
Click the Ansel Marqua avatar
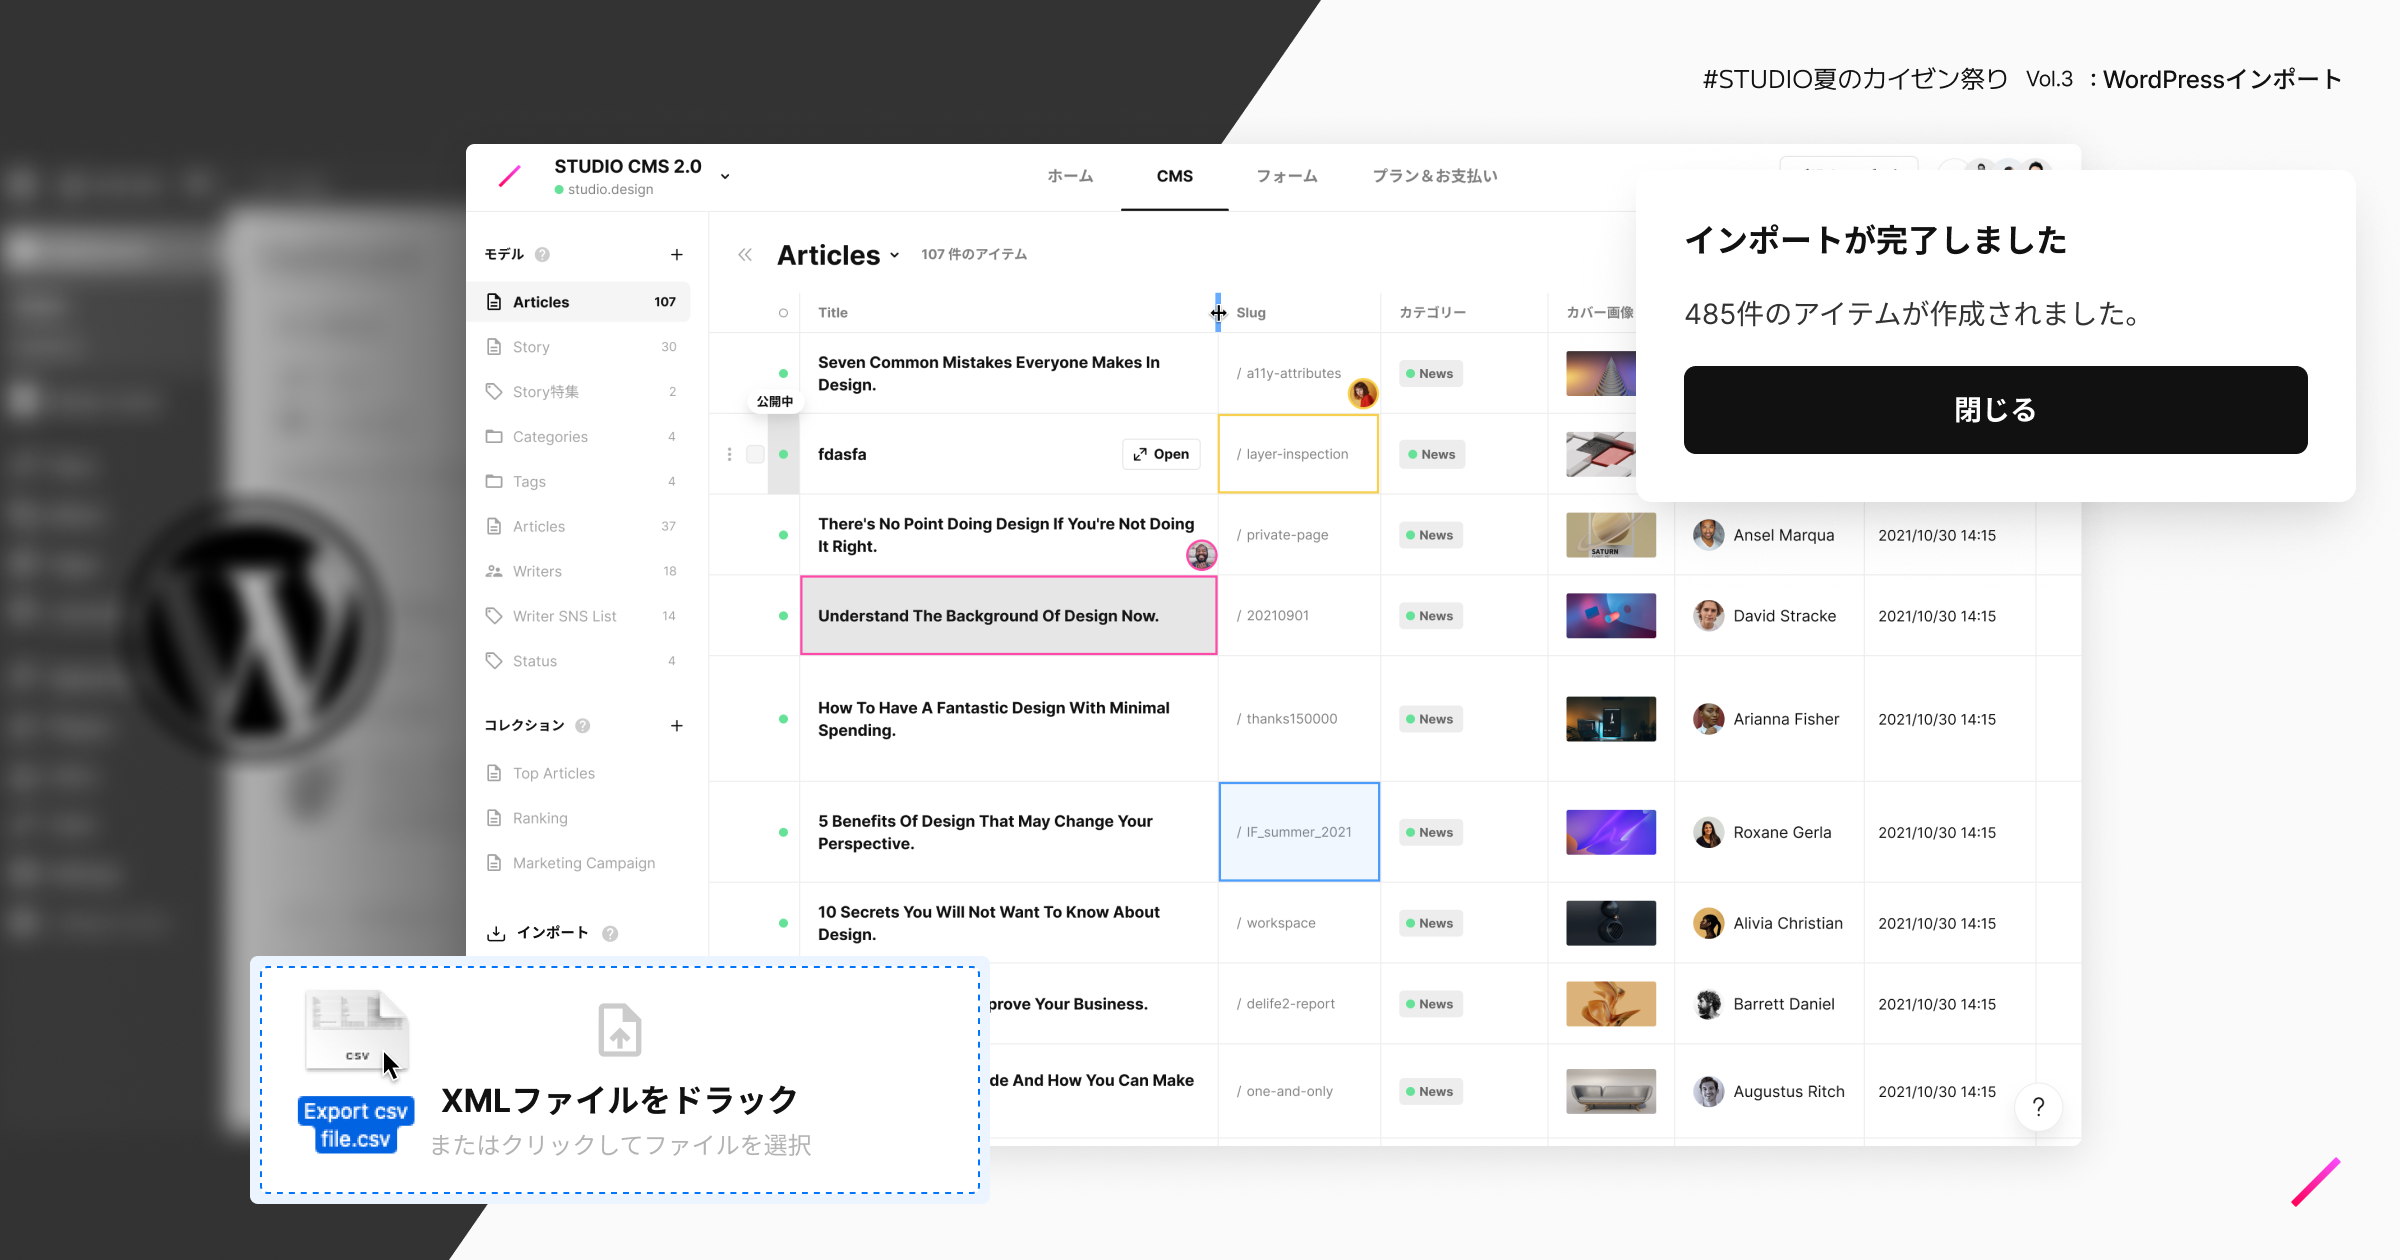point(1708,535)
